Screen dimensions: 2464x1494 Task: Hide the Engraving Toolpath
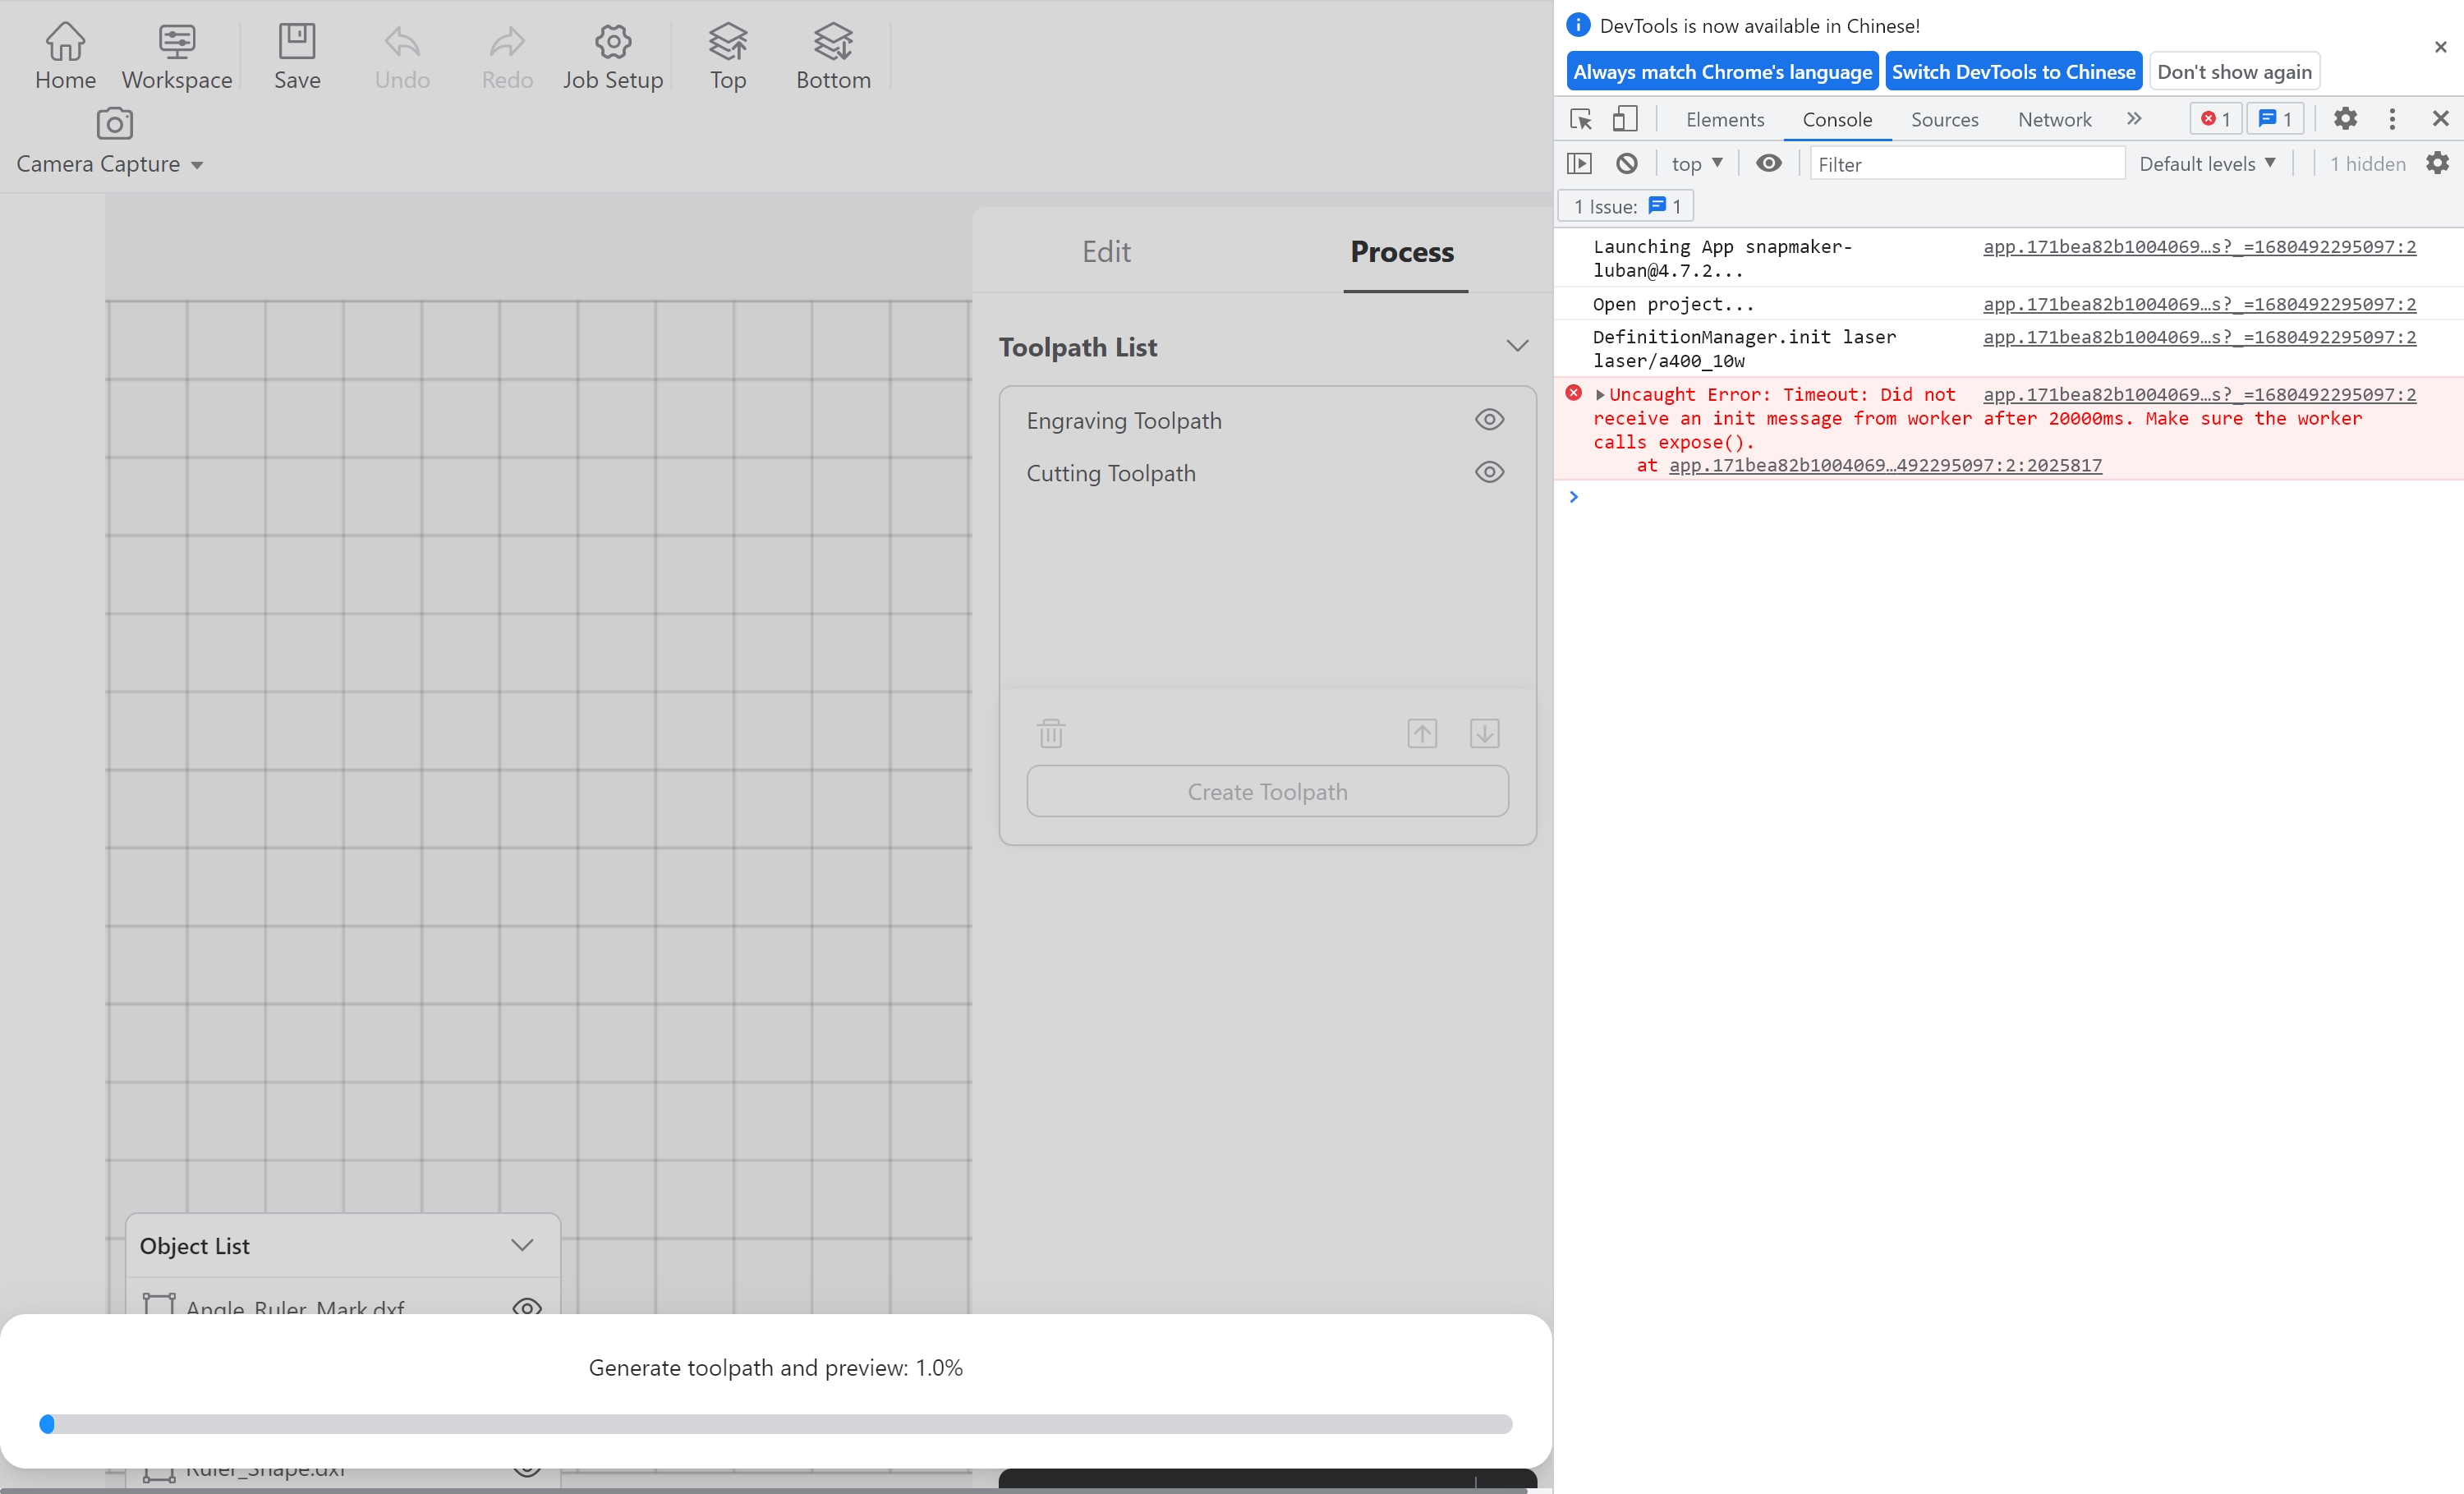click(1489, 419)
